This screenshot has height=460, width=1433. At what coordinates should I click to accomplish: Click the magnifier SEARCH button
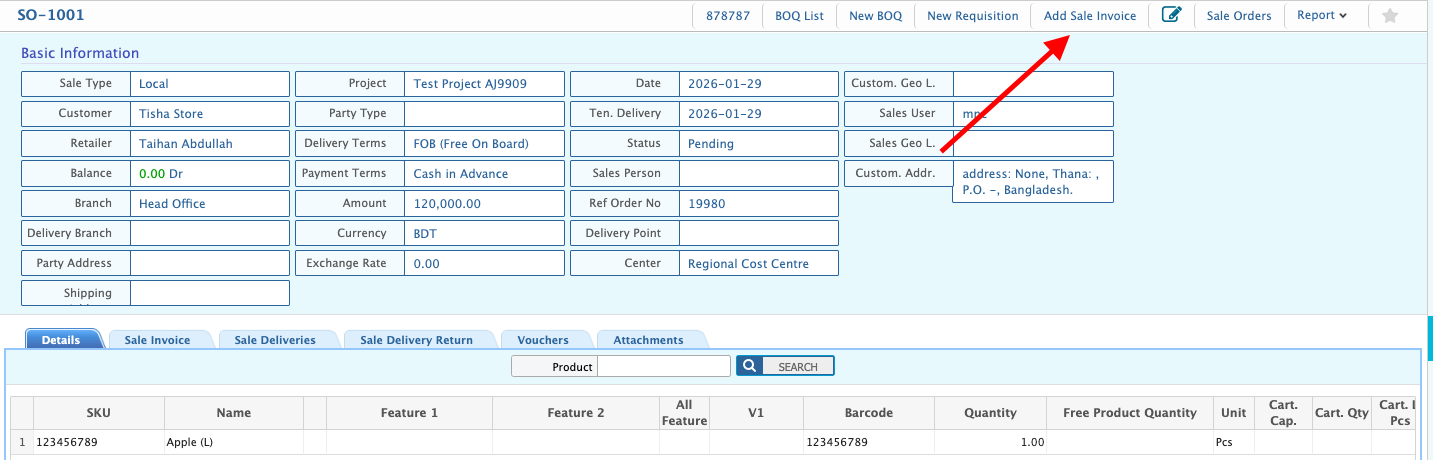[785, 367]
